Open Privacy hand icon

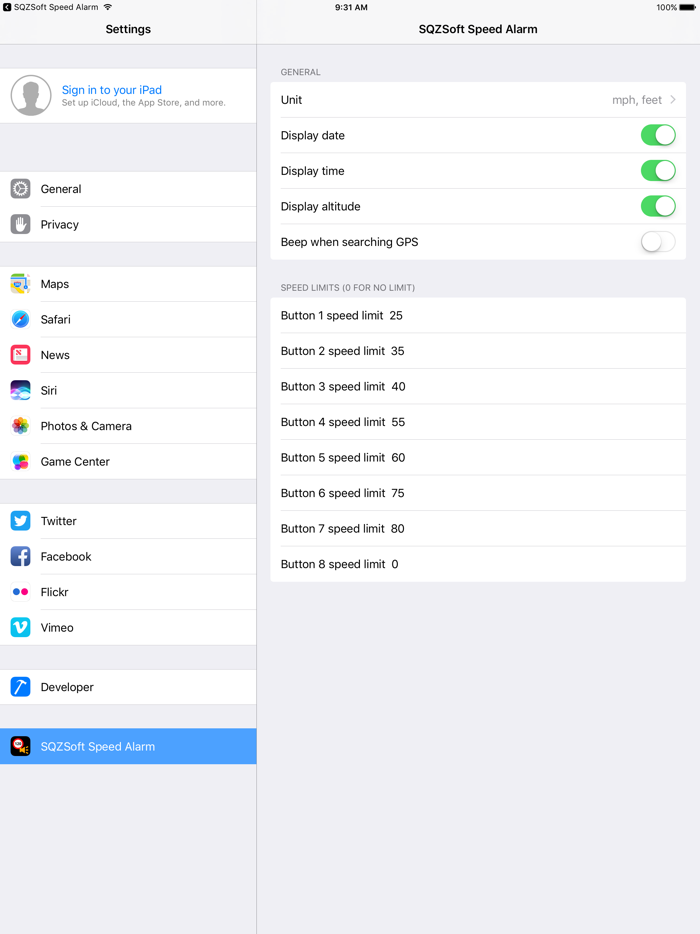point(20,225)
